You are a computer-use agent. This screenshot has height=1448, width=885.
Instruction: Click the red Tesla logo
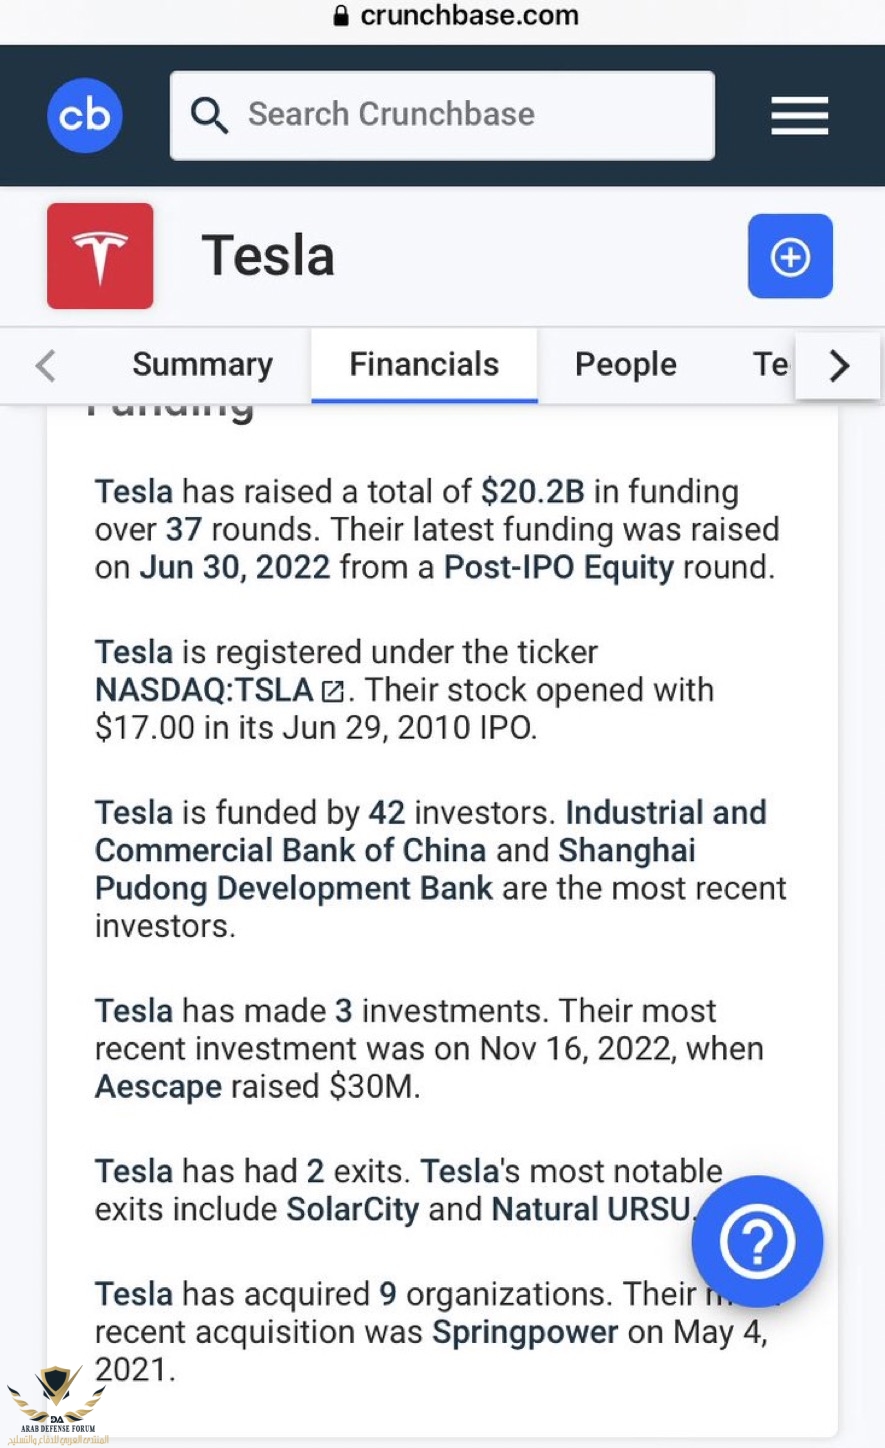[100, 256]
